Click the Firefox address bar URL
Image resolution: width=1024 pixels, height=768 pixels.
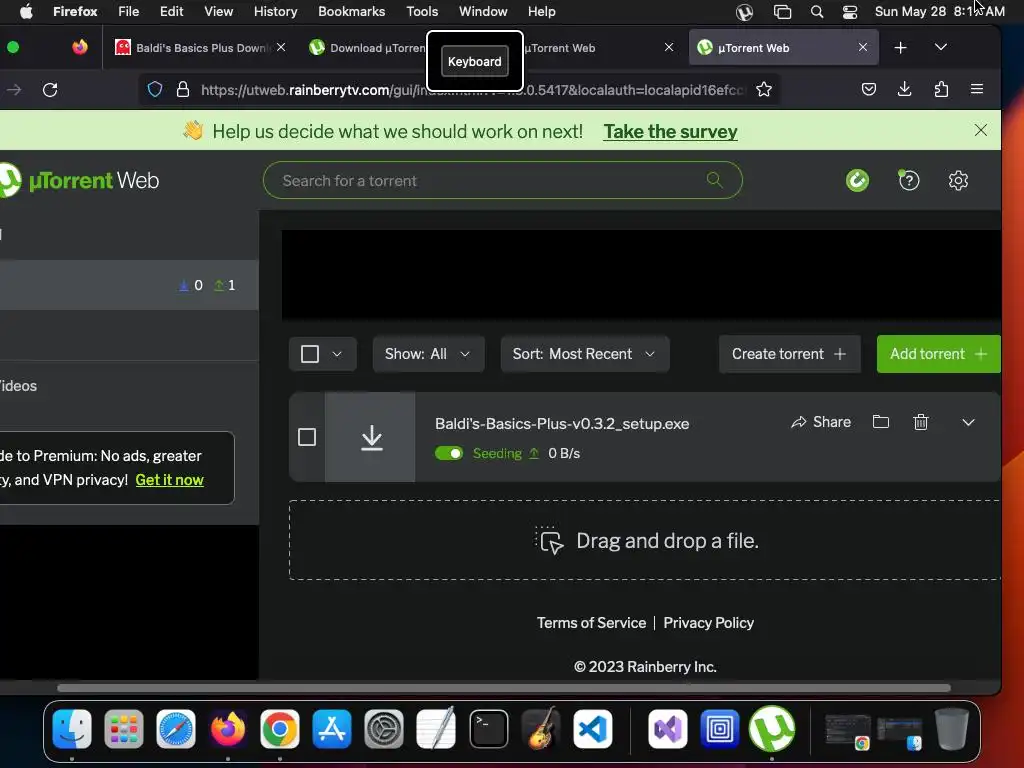472,89
